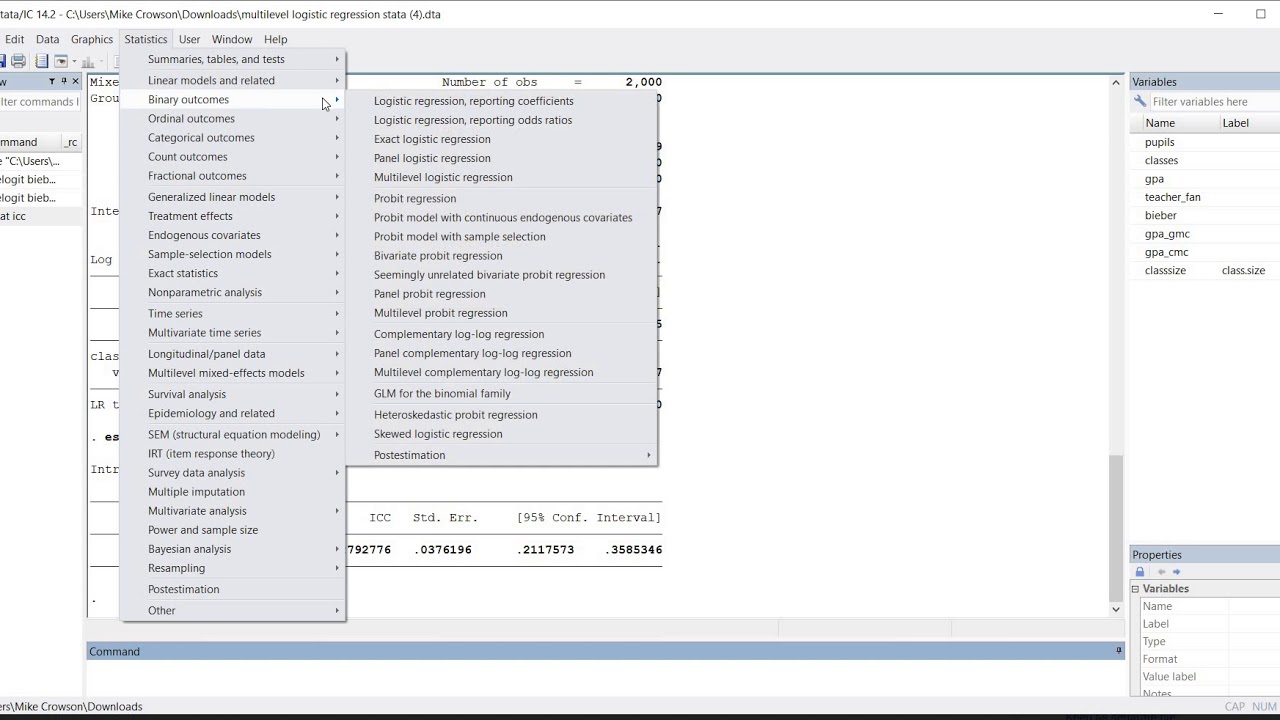Click the wrench icon in Variables panel
Viewport: 1280px width, 720px height.
pos(1140,101)
